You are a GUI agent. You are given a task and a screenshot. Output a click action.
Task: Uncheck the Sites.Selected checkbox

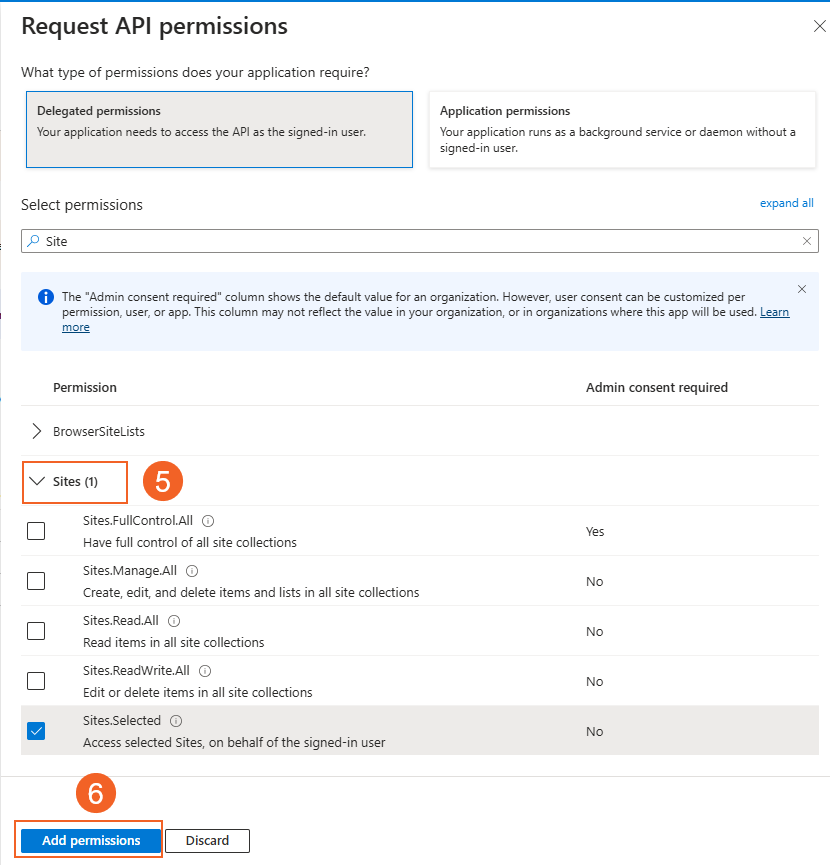36,731
